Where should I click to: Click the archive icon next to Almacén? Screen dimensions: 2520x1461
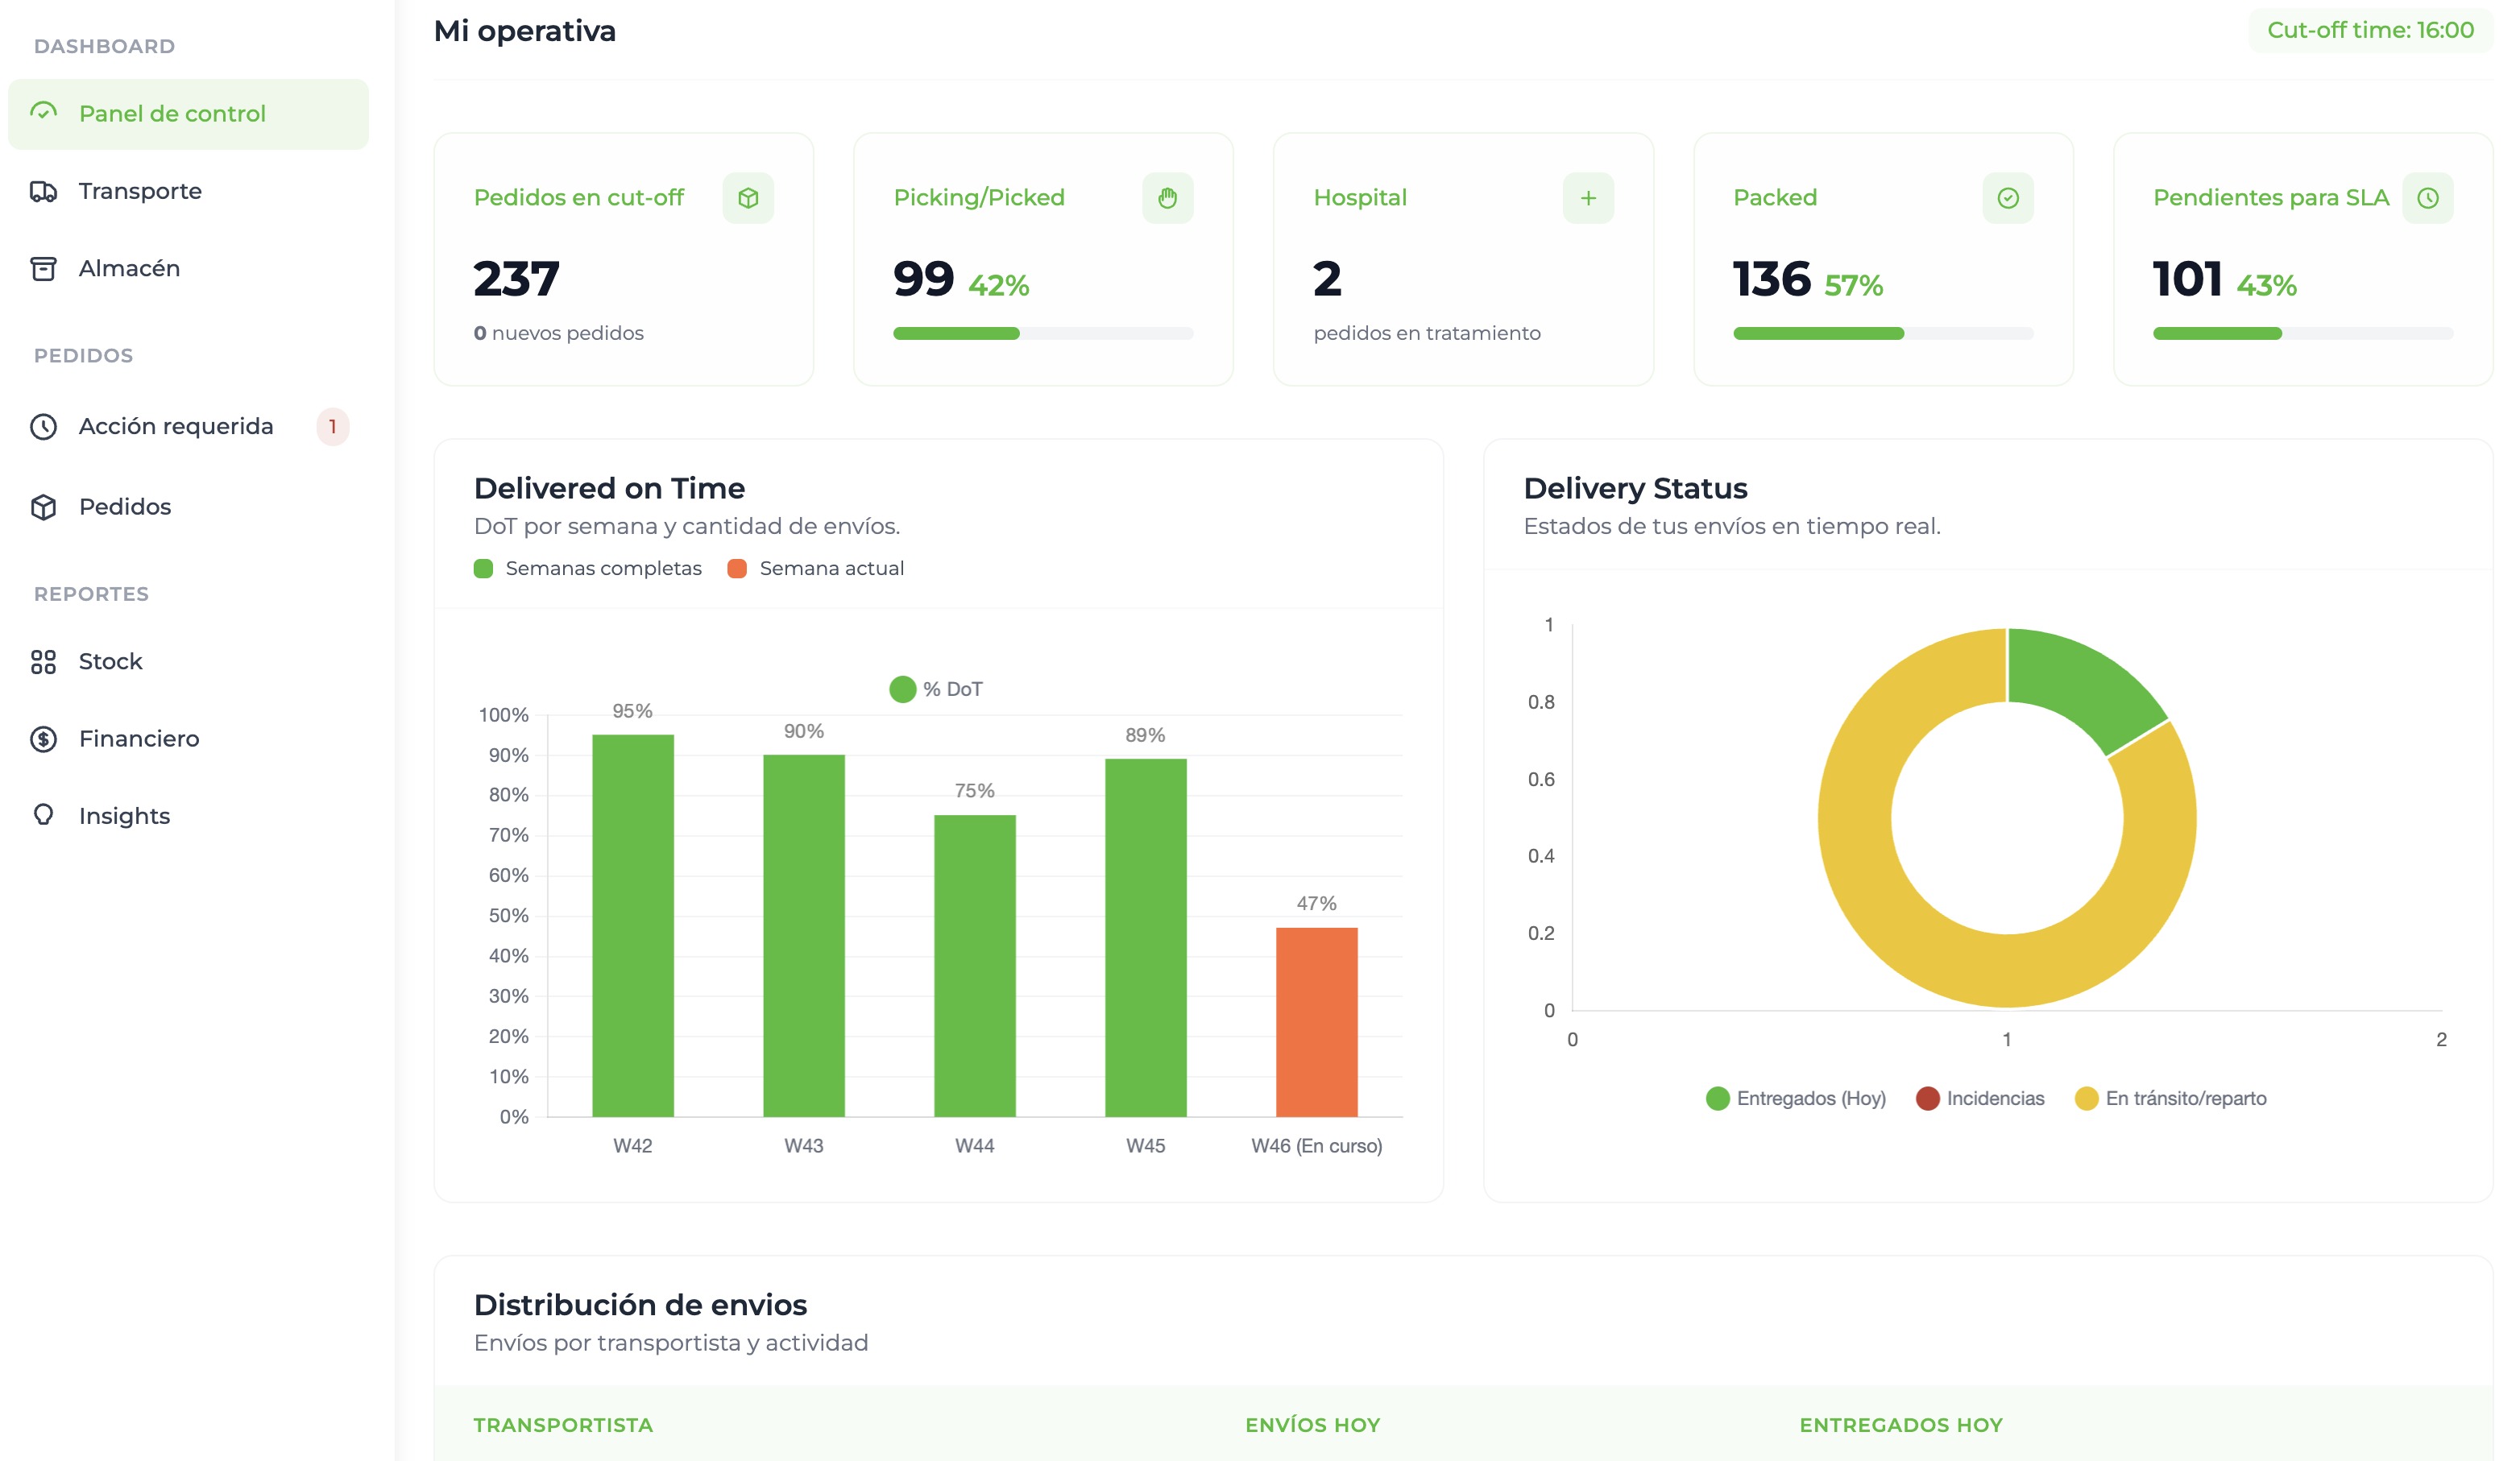(43, 268)
